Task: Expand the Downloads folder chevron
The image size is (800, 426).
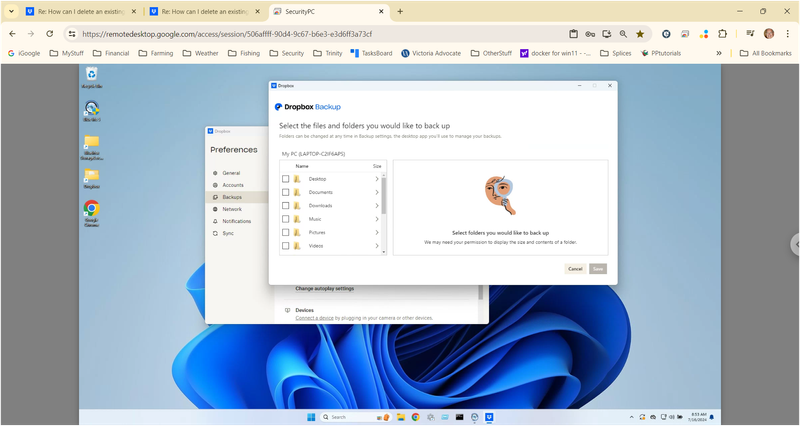Action: pyautogui.click(x=377, y=206)
